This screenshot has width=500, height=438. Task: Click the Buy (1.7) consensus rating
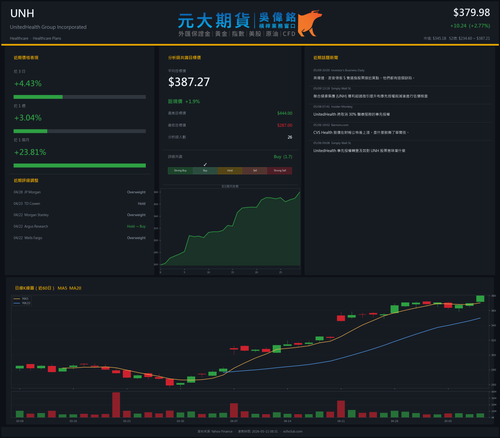click(x=283, y=157)
